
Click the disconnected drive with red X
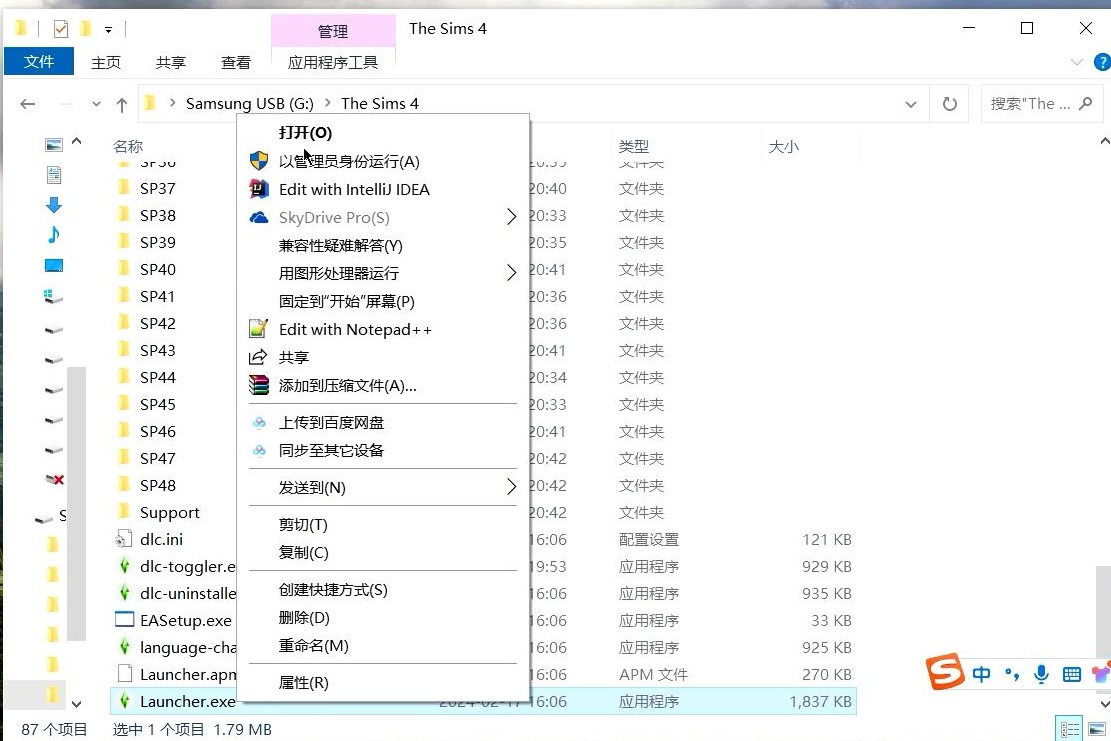(x=55, y=480)
